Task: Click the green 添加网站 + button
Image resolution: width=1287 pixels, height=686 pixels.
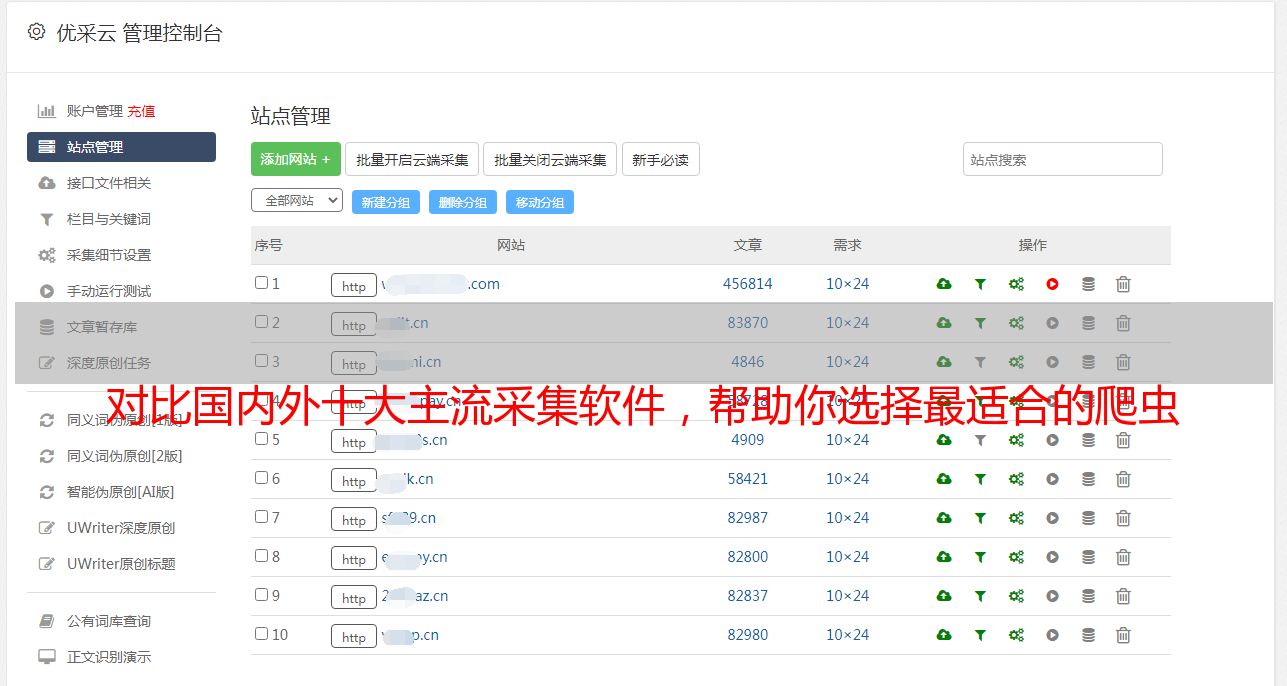Action: coord(295,159)
